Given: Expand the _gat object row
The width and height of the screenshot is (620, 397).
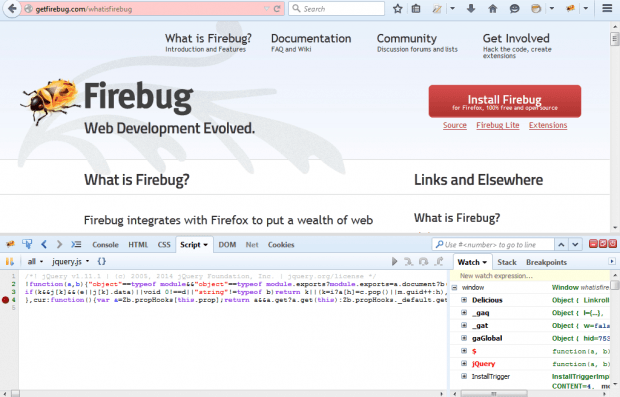Looking at the screenshot, I should pos(464,325).
